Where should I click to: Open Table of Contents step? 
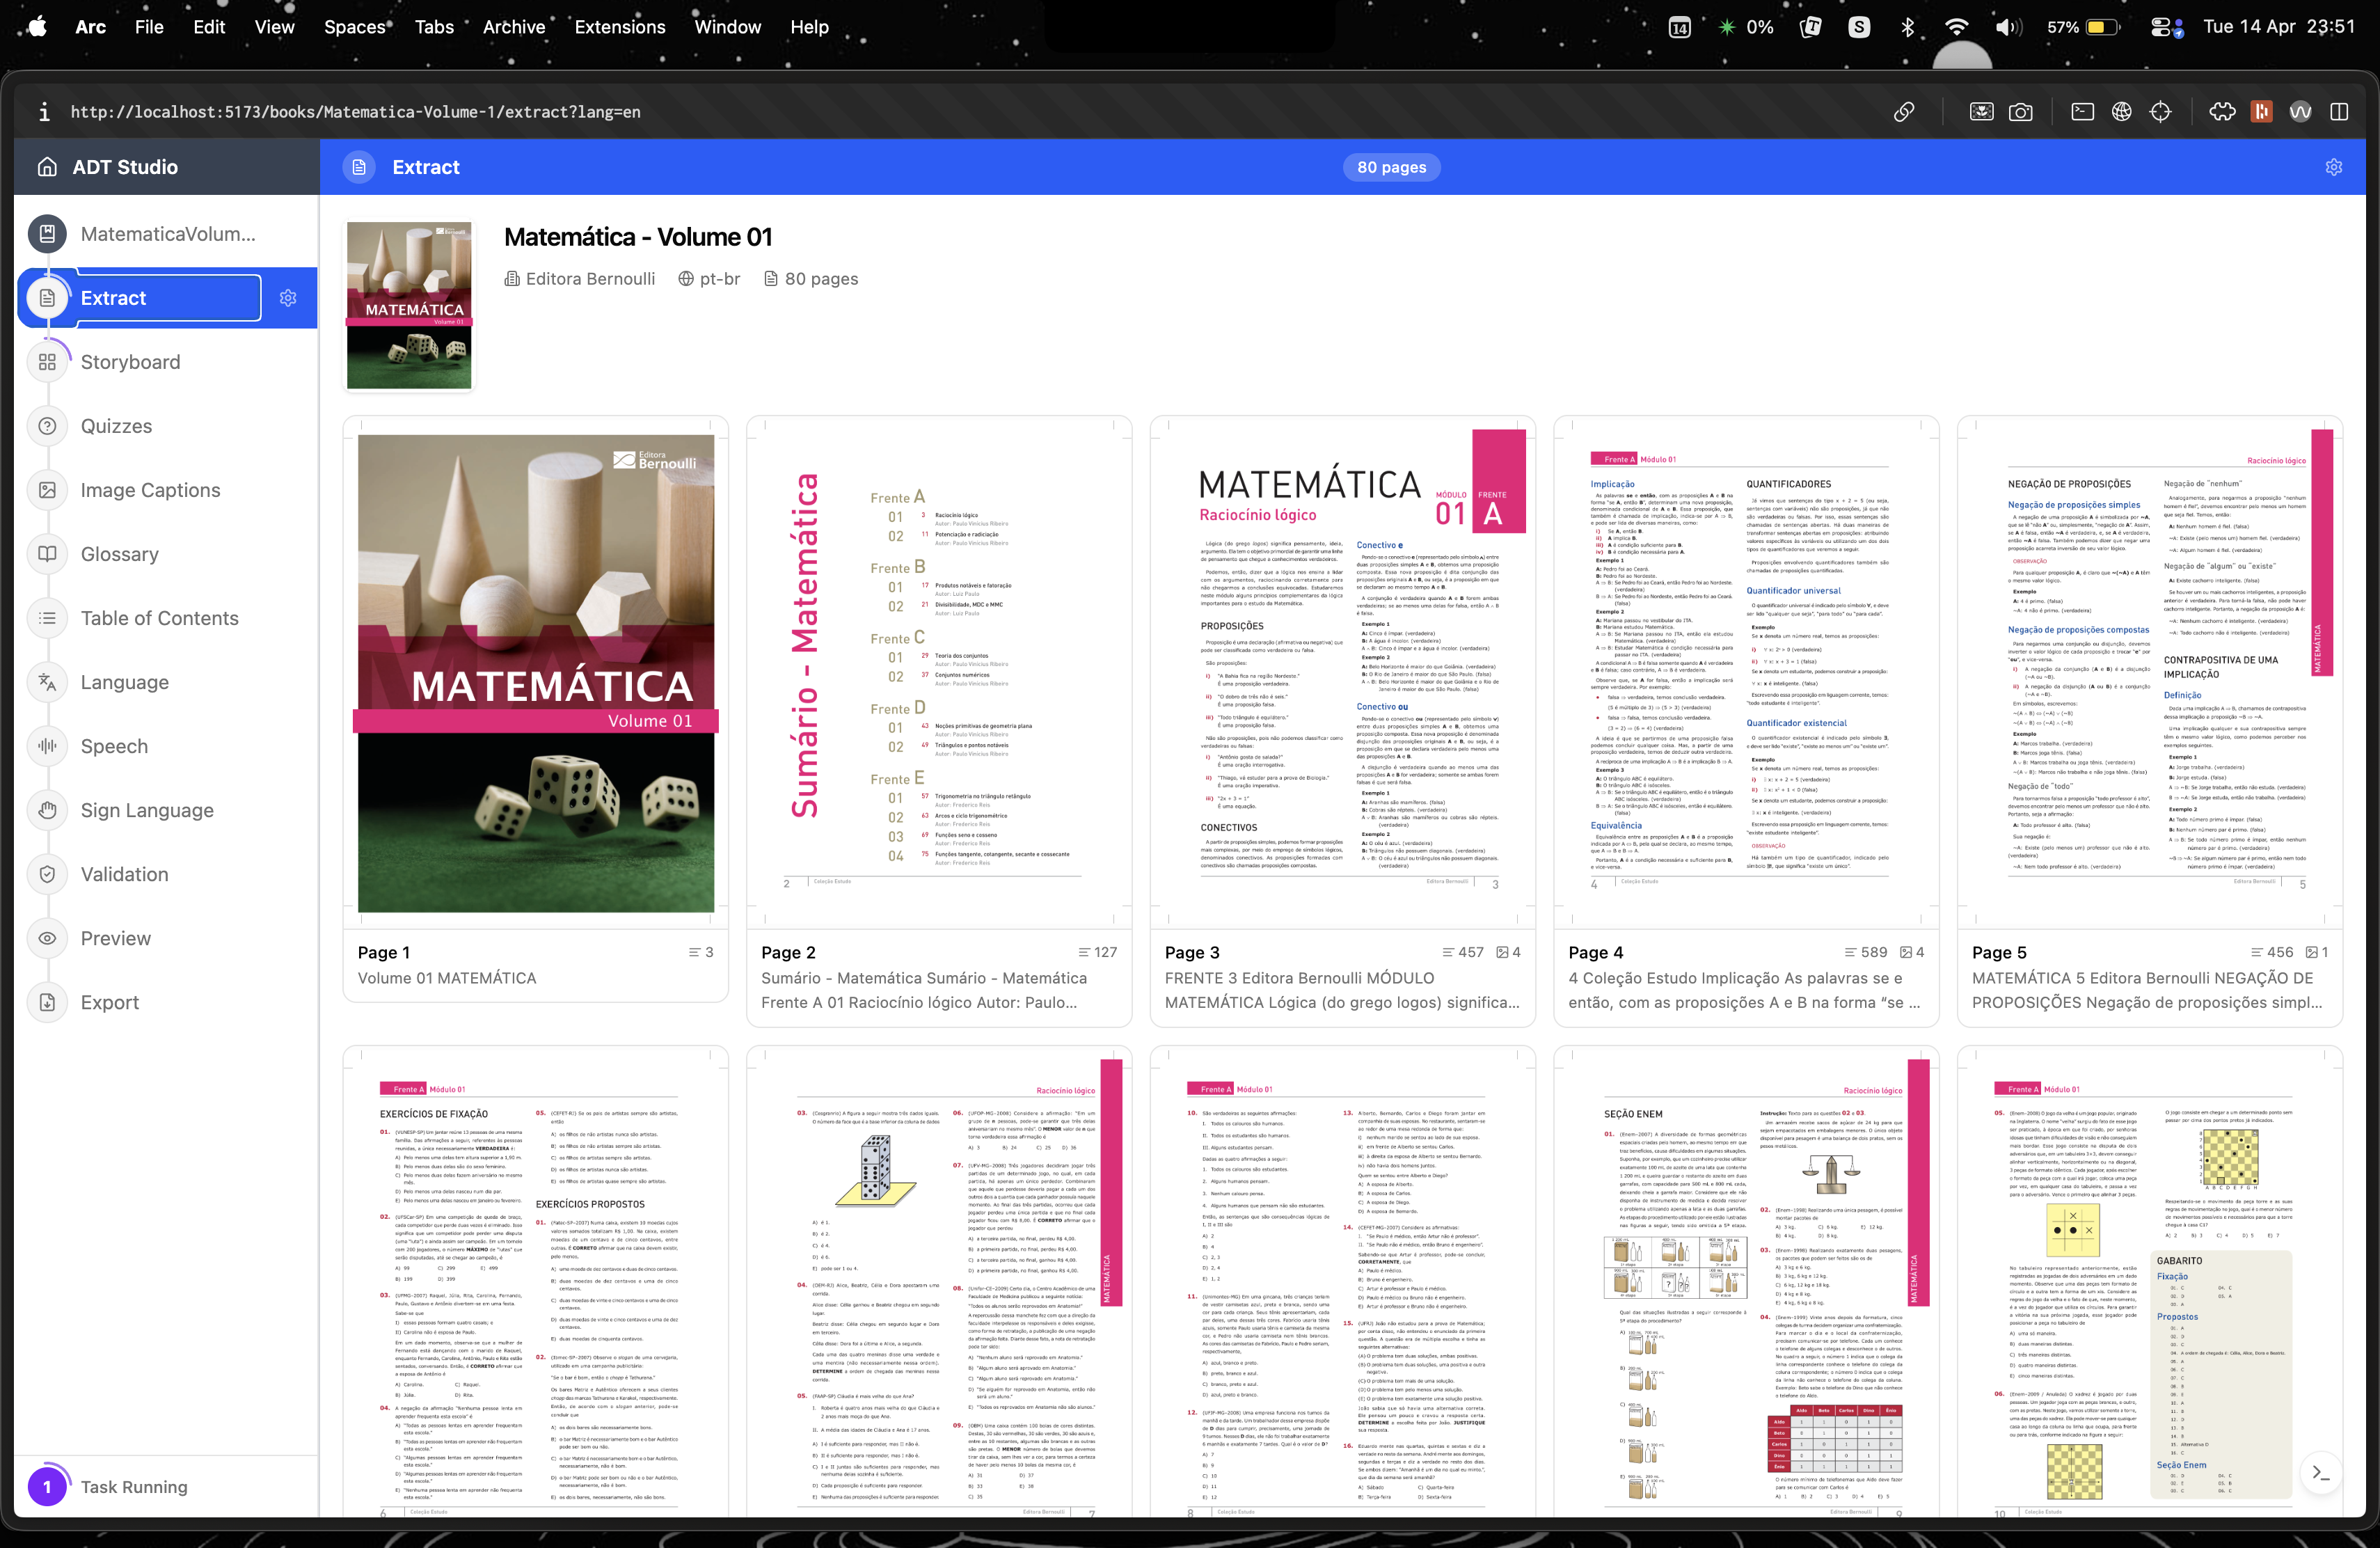tap(159, 618)
